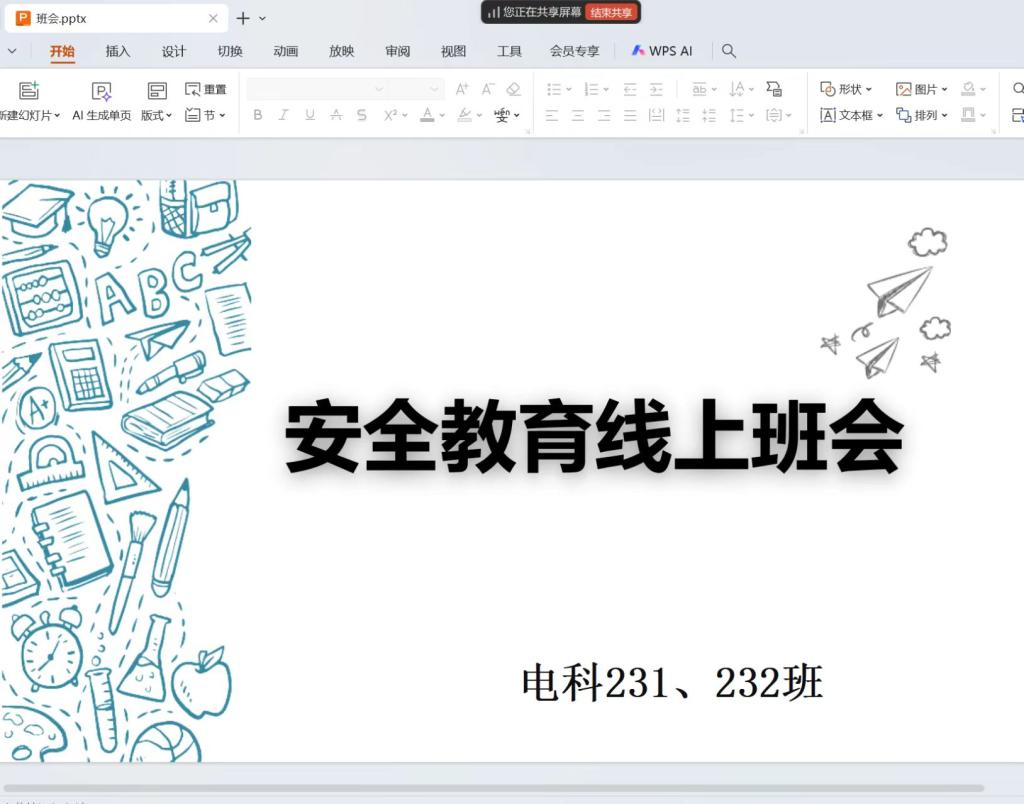Click the 重置 reset icon
Viewport: 1024px width, 804px height.
point(206,90)
